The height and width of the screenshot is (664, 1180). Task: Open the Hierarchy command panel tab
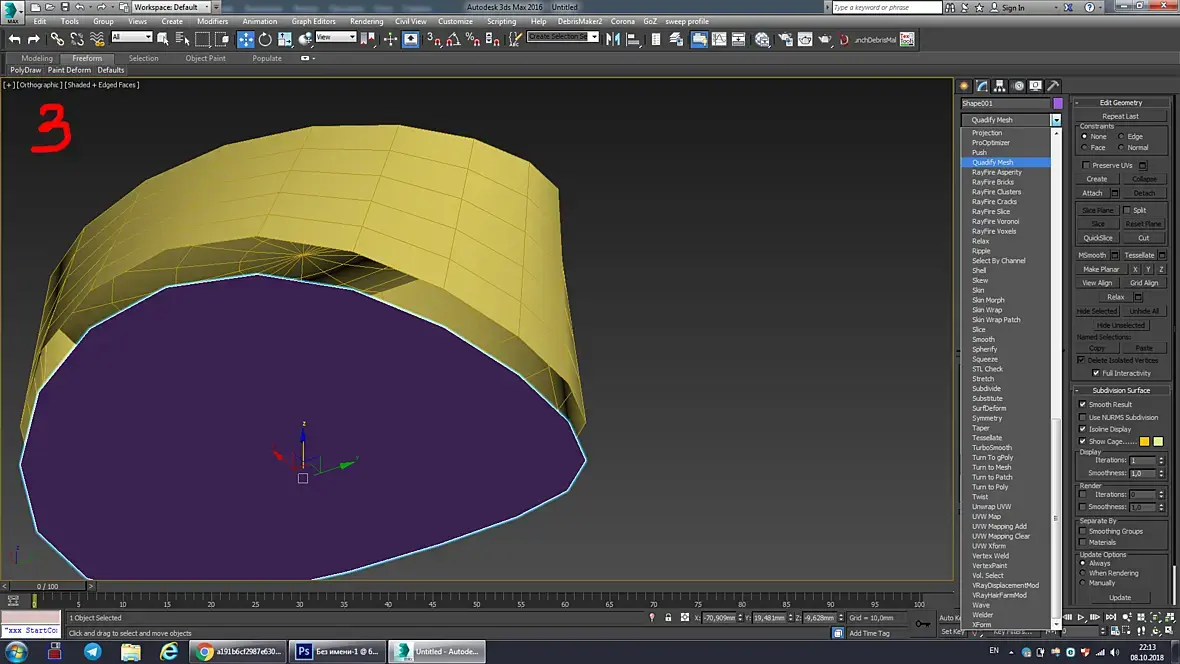click(1000, 86)
